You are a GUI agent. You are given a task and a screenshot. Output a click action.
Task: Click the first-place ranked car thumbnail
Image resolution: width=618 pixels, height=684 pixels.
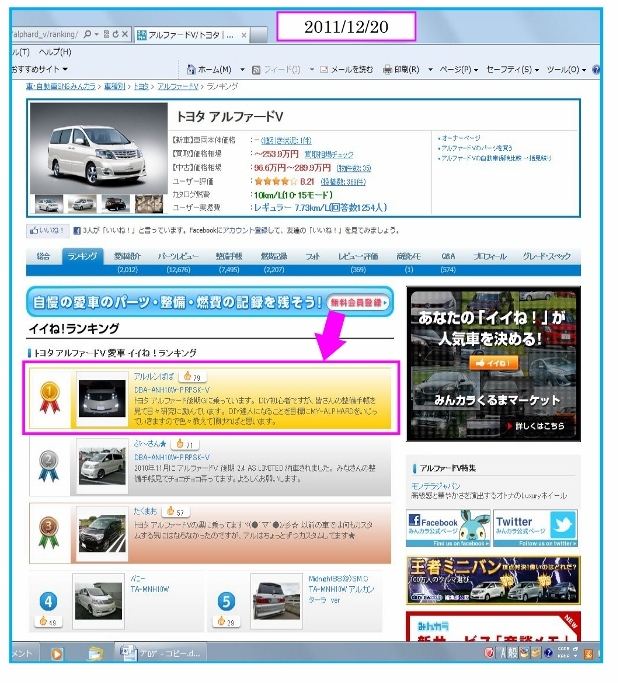[x=102, y=398]
